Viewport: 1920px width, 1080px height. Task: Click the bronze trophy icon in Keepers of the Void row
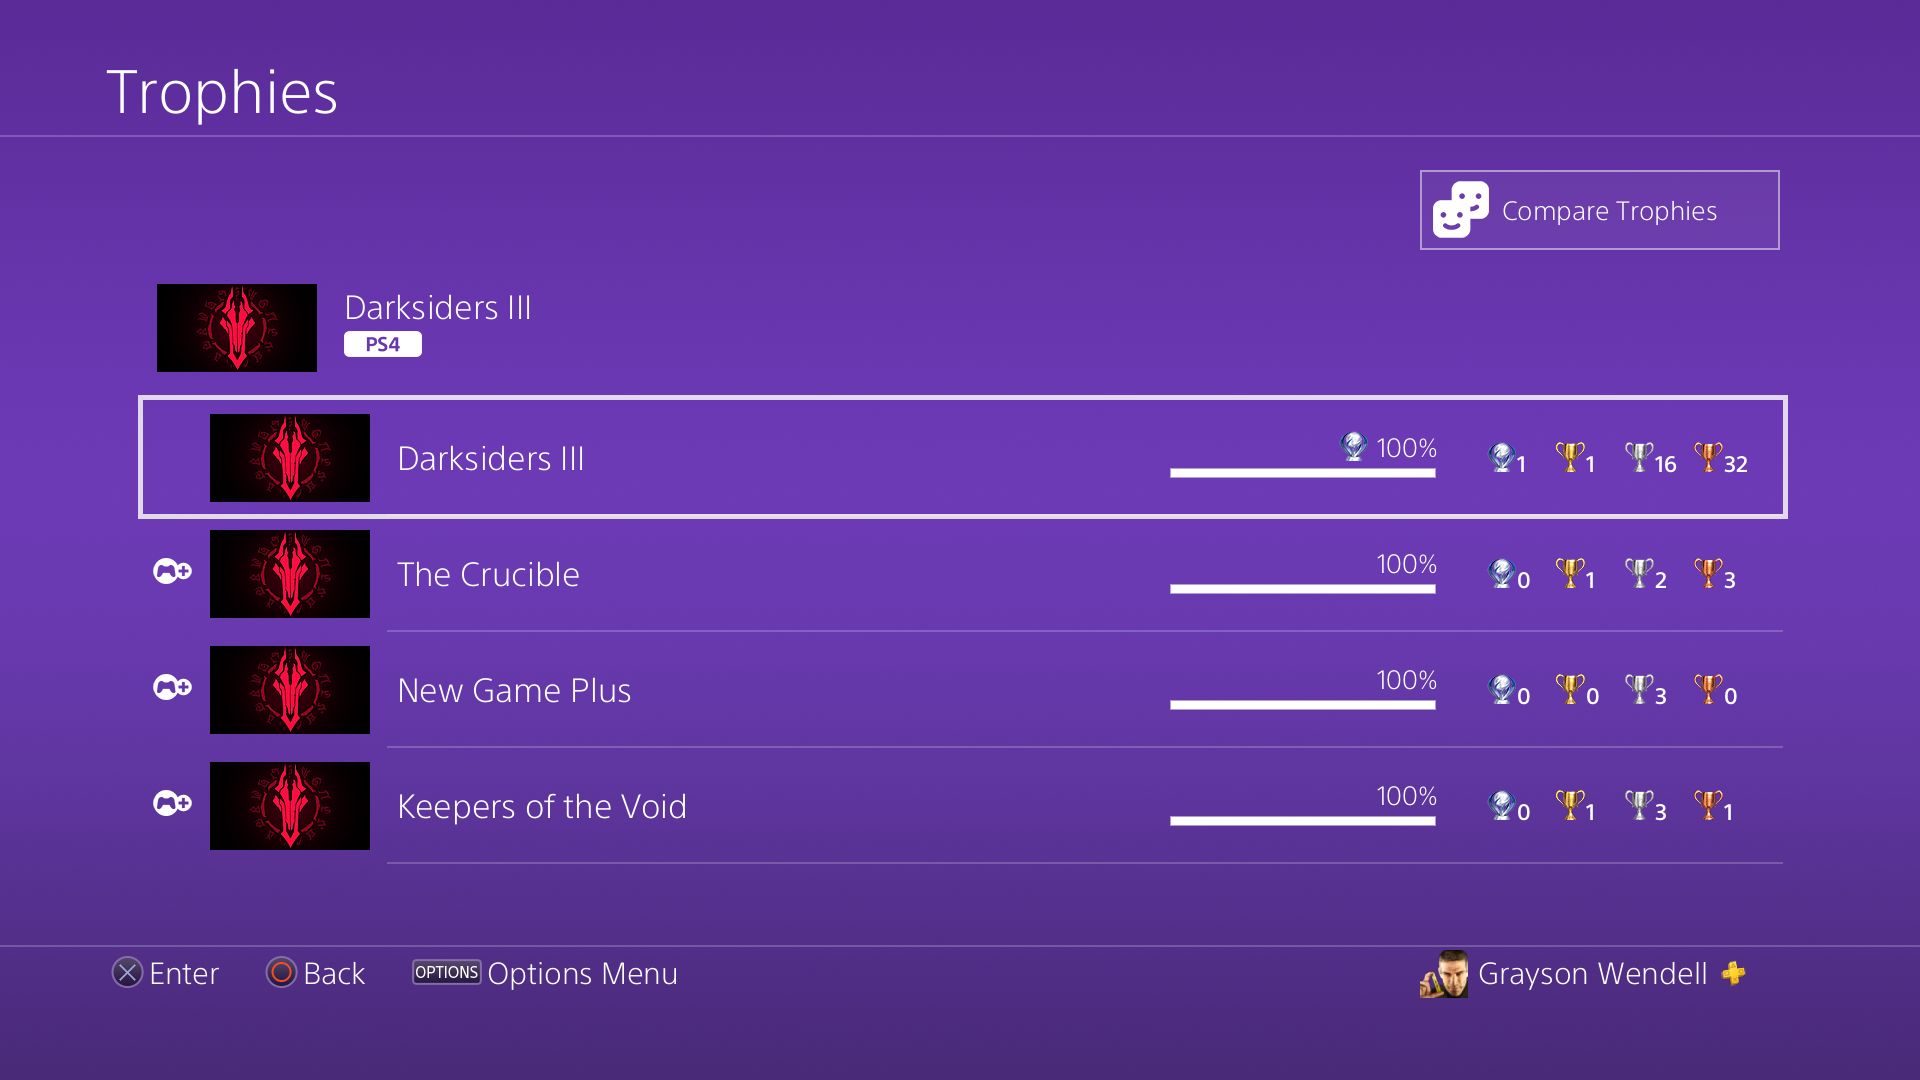tap(1707, 806)
